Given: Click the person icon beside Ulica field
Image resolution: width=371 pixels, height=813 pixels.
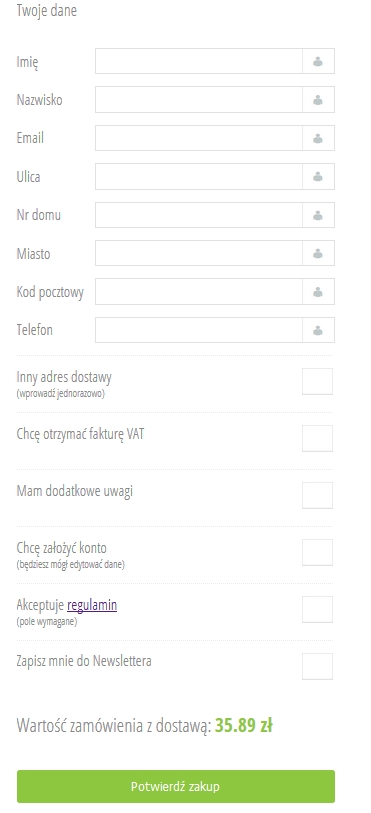Looking at the screenshot, I should click(x=318, y=177).
